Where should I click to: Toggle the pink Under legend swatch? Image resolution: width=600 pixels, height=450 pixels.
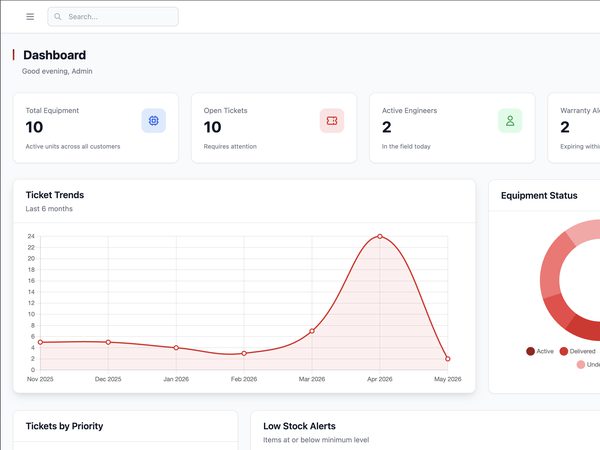581,365
